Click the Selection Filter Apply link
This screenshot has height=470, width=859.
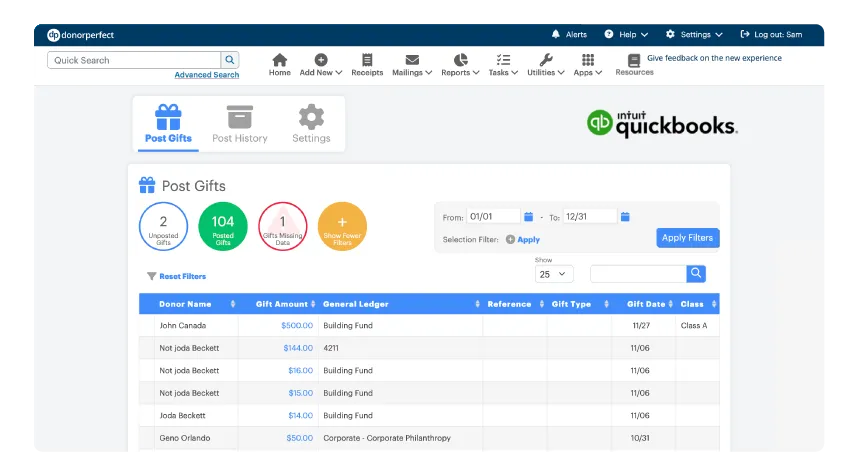tap(528, 239)
